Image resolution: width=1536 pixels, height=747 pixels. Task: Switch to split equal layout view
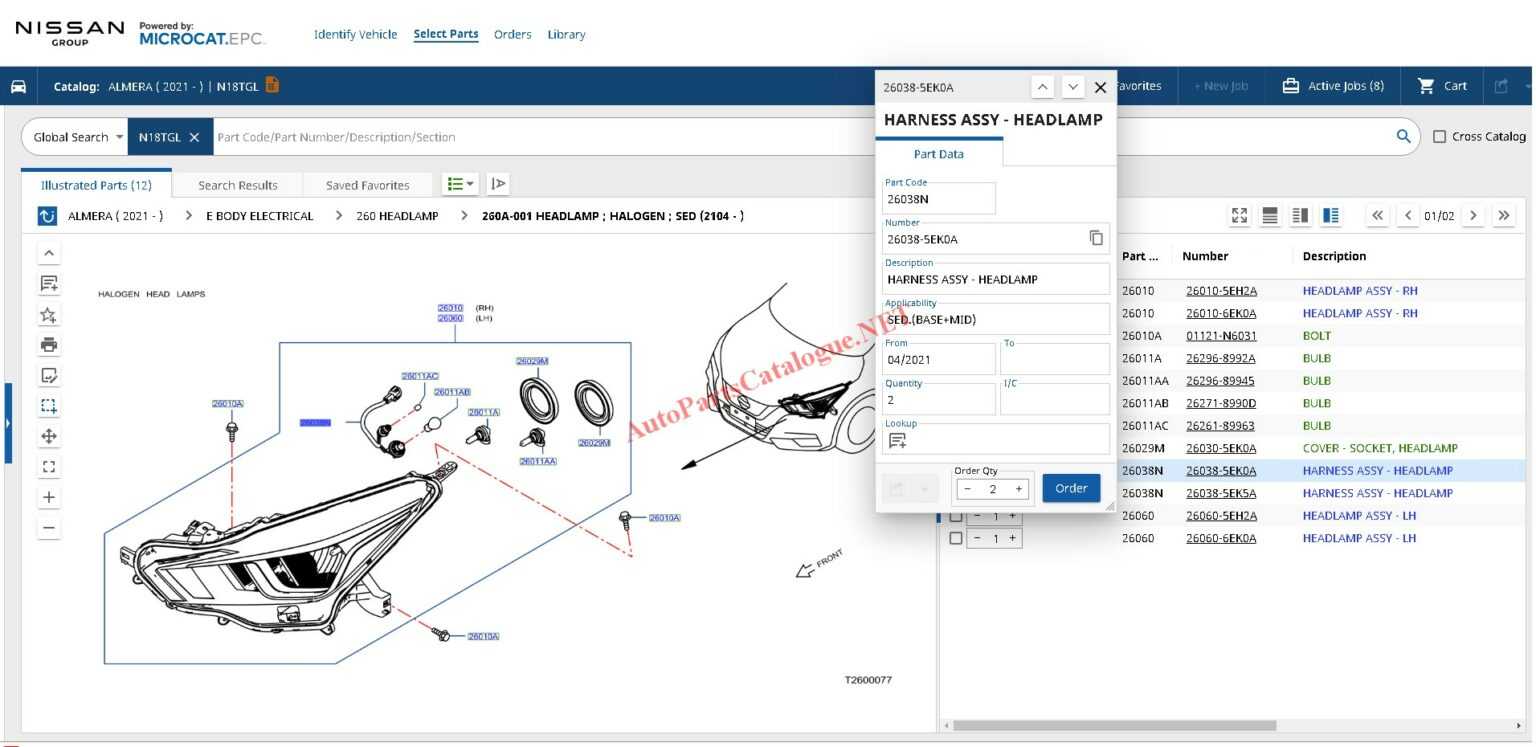(x=1301, y=216)
